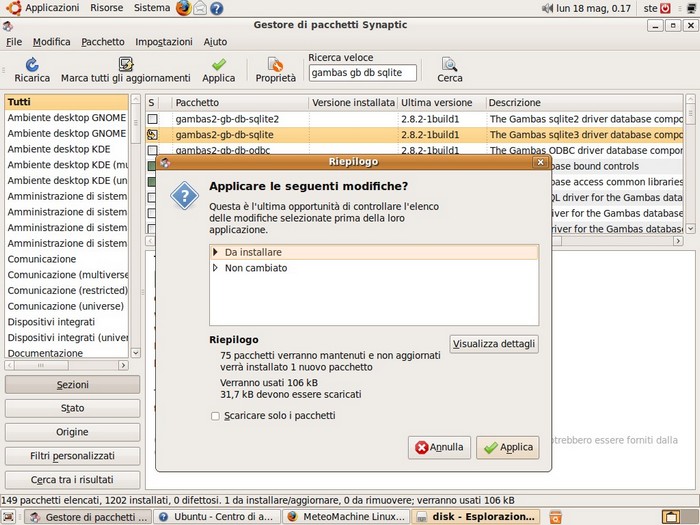Expand the Da installare tree row

[x=216, y=252]
